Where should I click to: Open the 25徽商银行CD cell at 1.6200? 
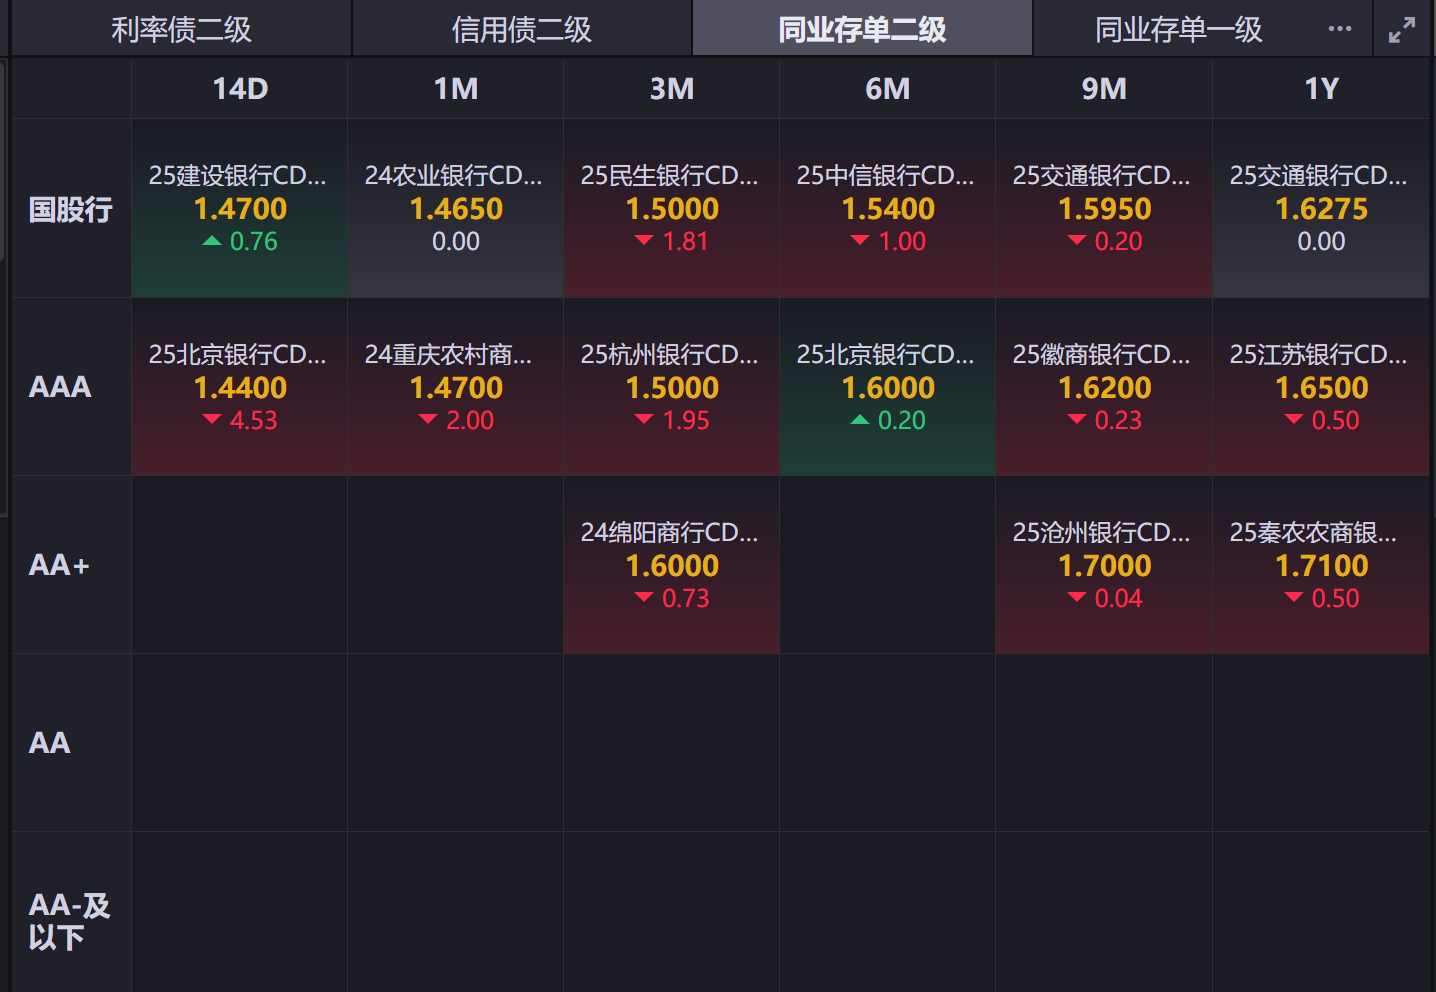(x=1104, y=387)
